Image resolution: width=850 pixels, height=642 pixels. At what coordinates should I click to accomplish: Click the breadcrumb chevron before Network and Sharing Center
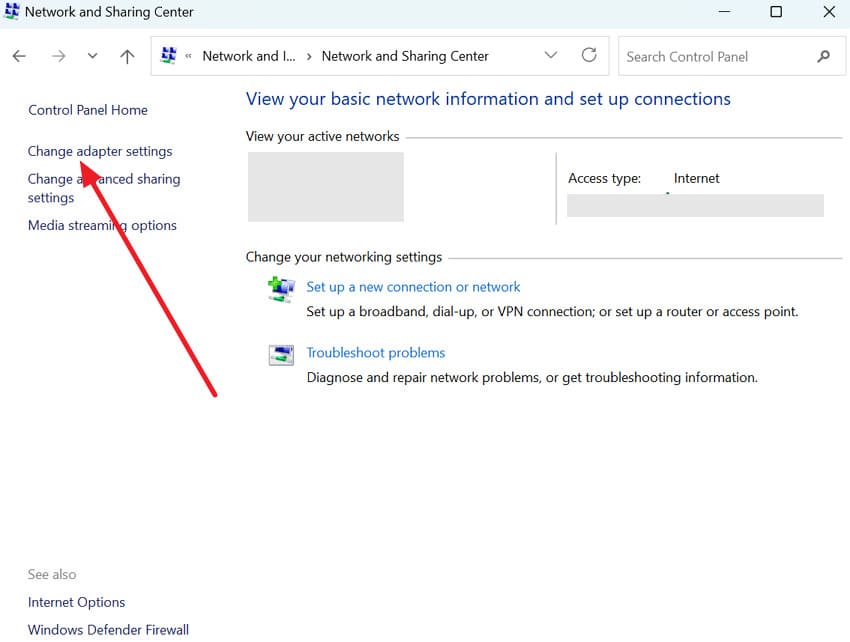308,56
